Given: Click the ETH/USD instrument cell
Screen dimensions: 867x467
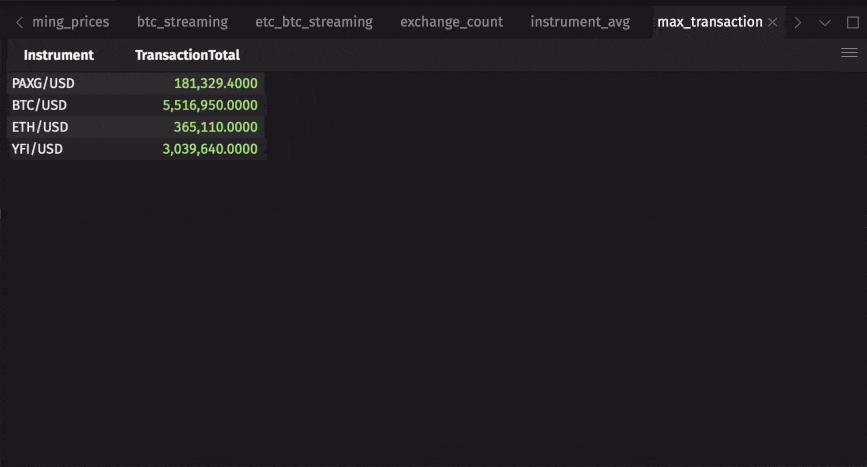Looking at the screenshot, I should tap(40, 127).
